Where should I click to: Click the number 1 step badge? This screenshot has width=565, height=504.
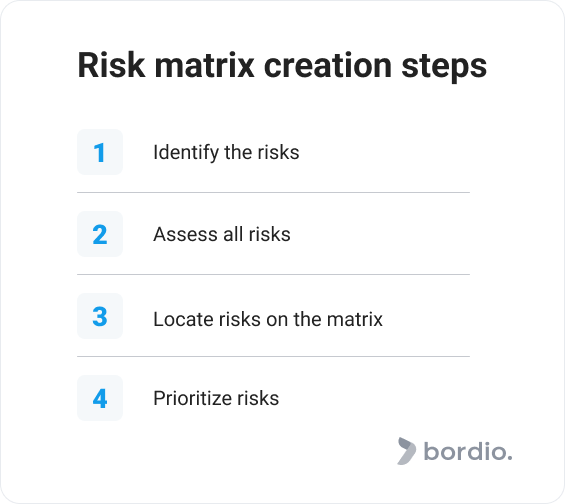(x=100, y=152)
